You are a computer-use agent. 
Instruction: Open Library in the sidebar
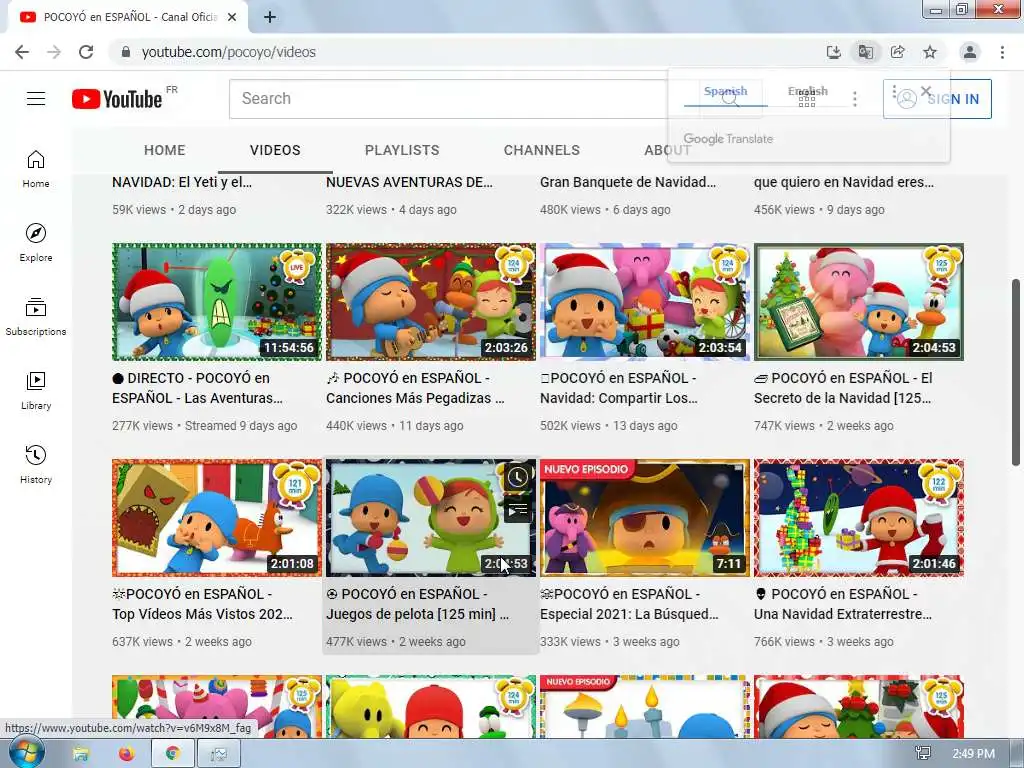[36, 391]
